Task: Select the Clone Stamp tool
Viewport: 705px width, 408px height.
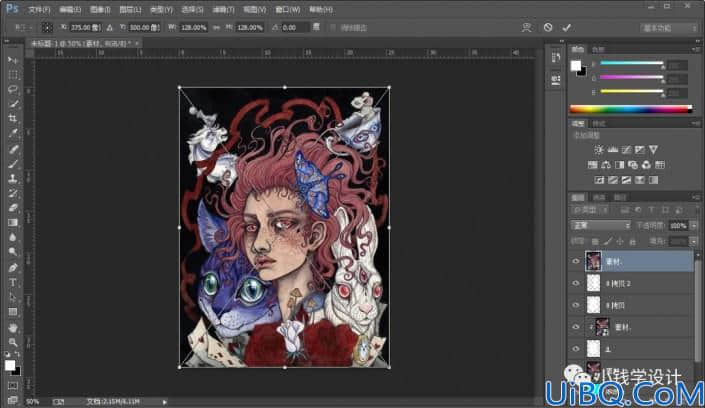Action: tap(13, 179)
